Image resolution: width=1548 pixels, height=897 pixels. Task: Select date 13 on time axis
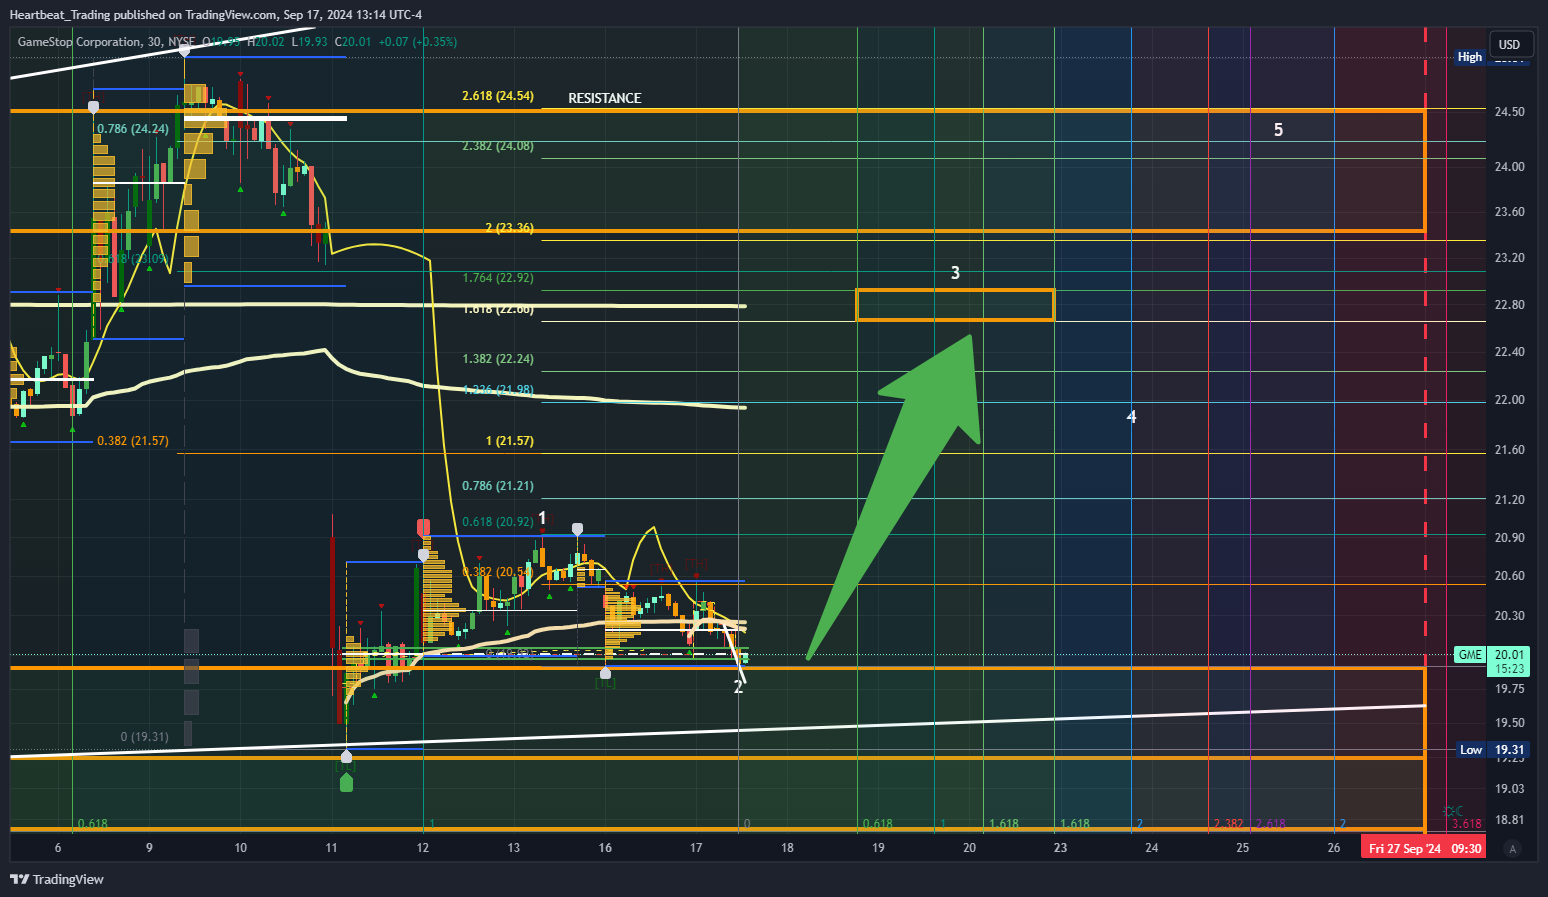[514, 848]
